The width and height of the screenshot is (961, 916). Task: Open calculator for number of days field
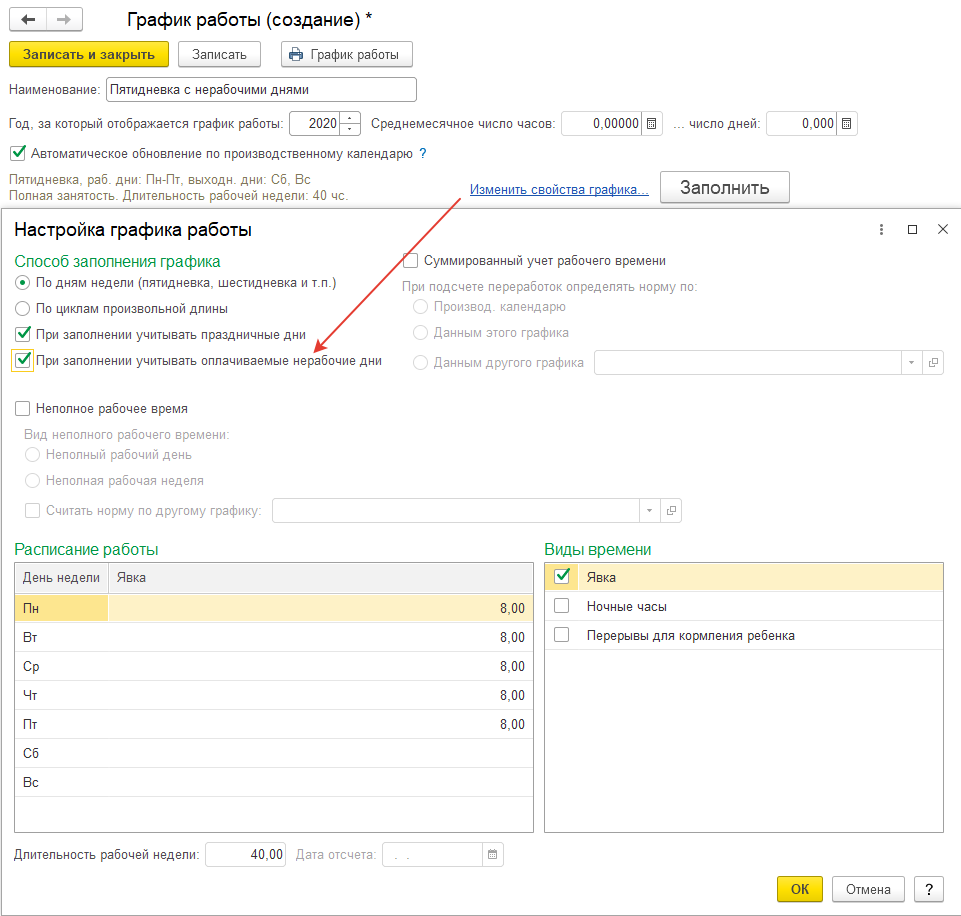pos(846,124)
